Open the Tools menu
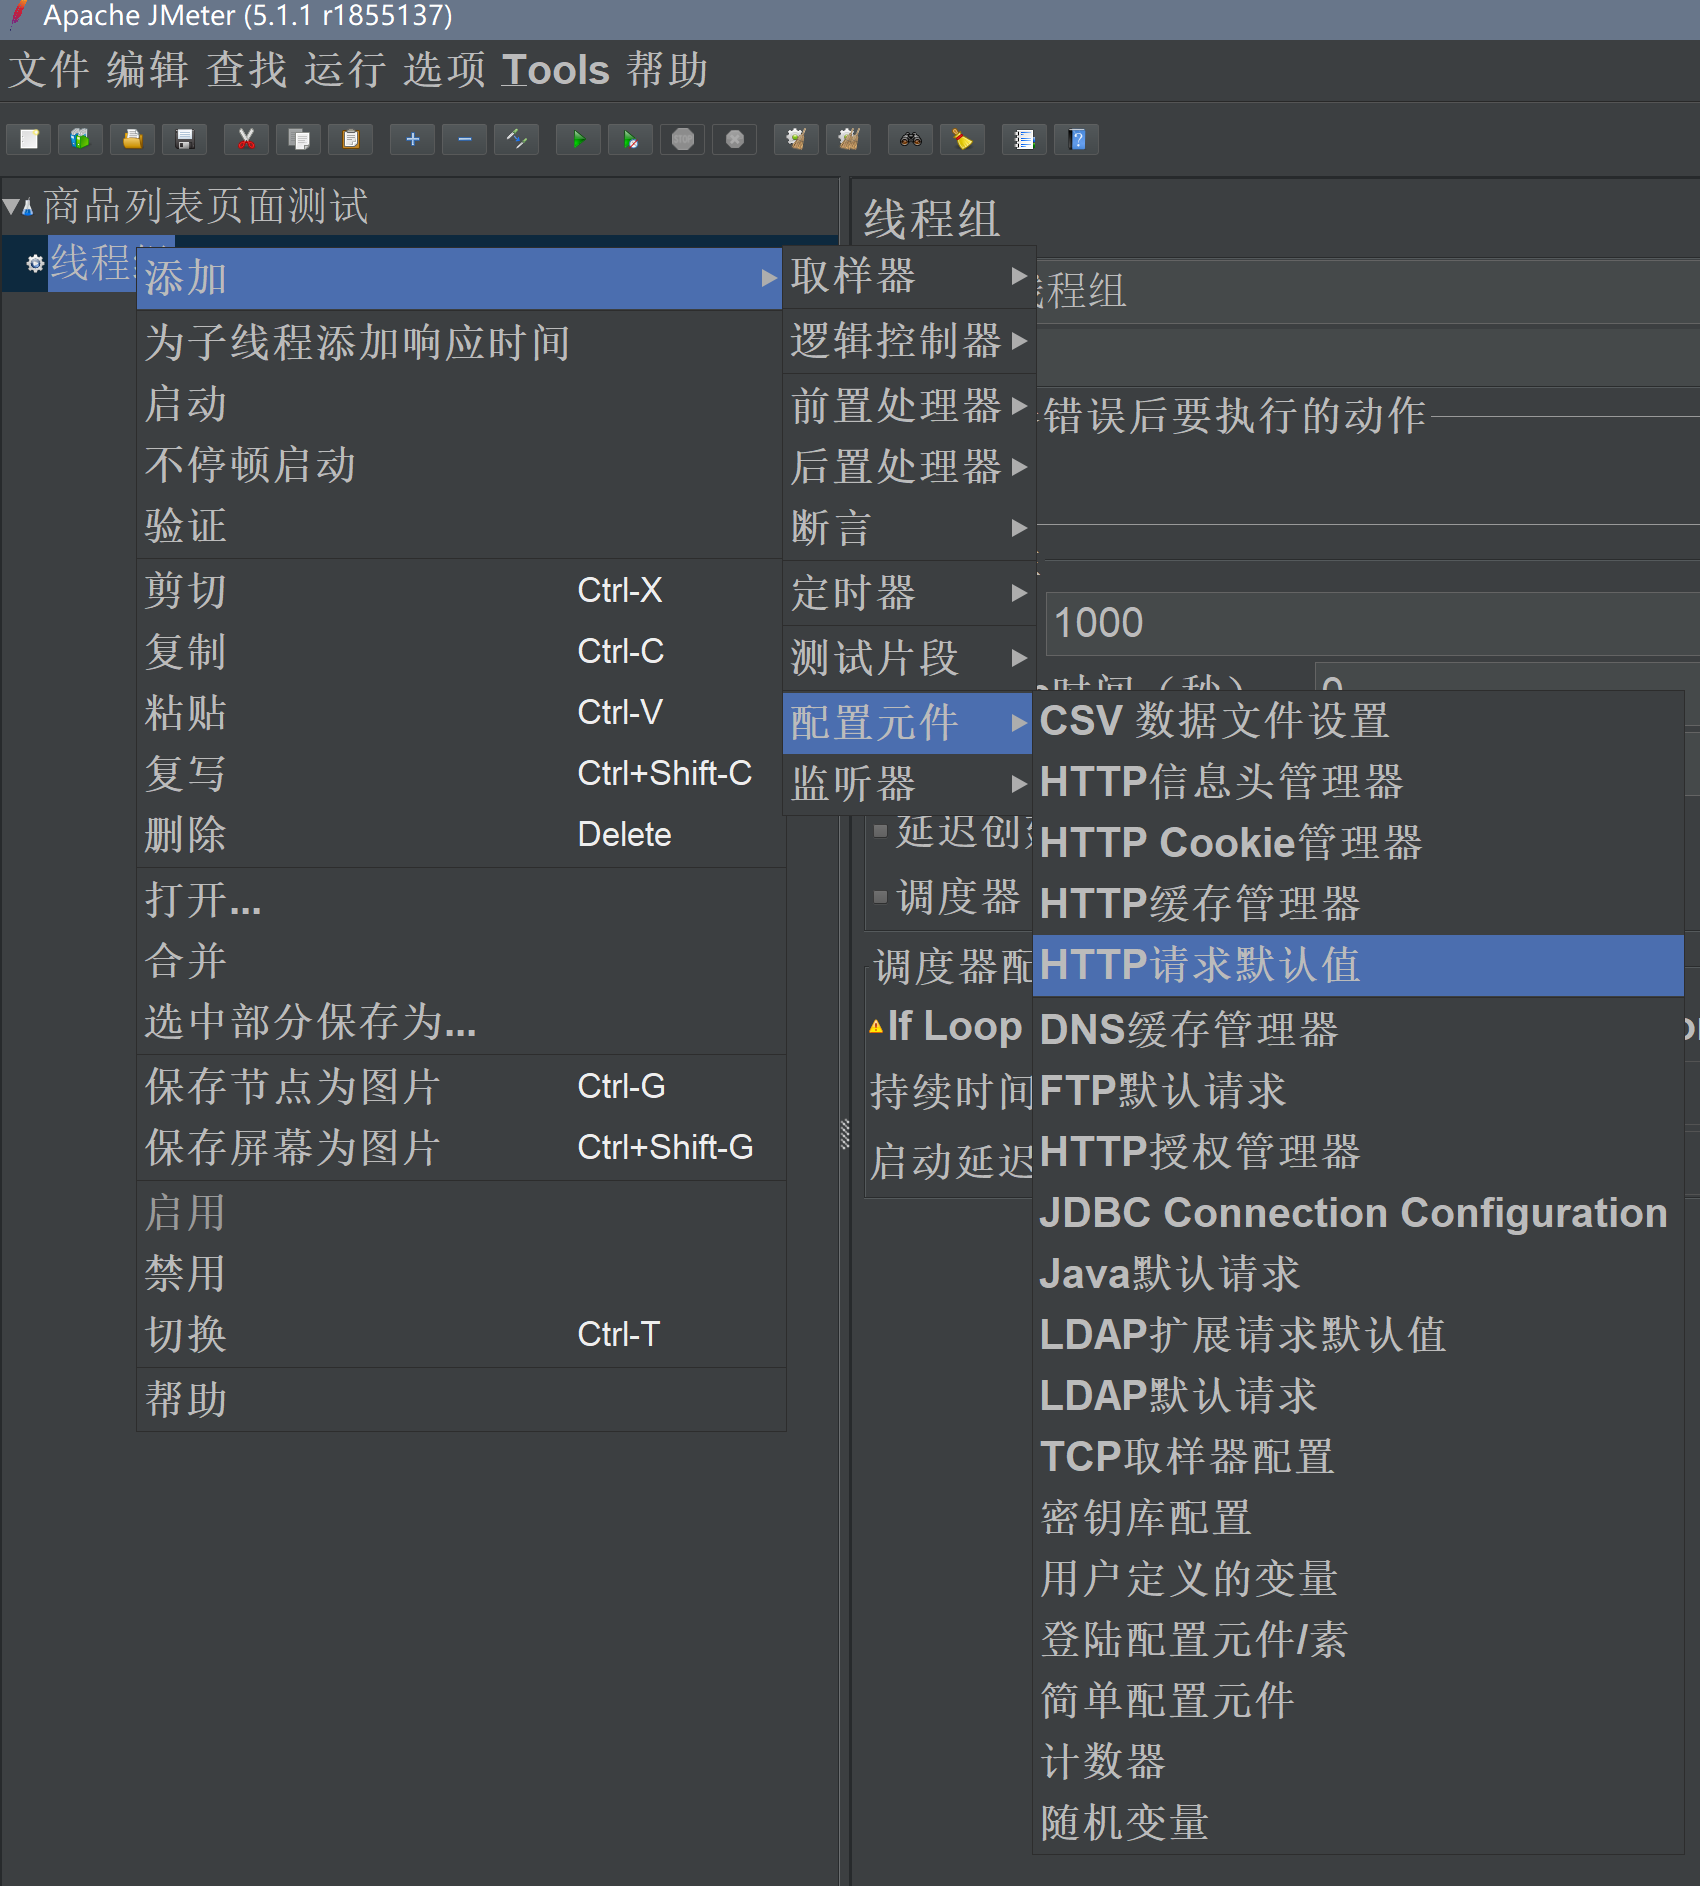This screenshot has height=1886, width=1700. coord(556,71)
